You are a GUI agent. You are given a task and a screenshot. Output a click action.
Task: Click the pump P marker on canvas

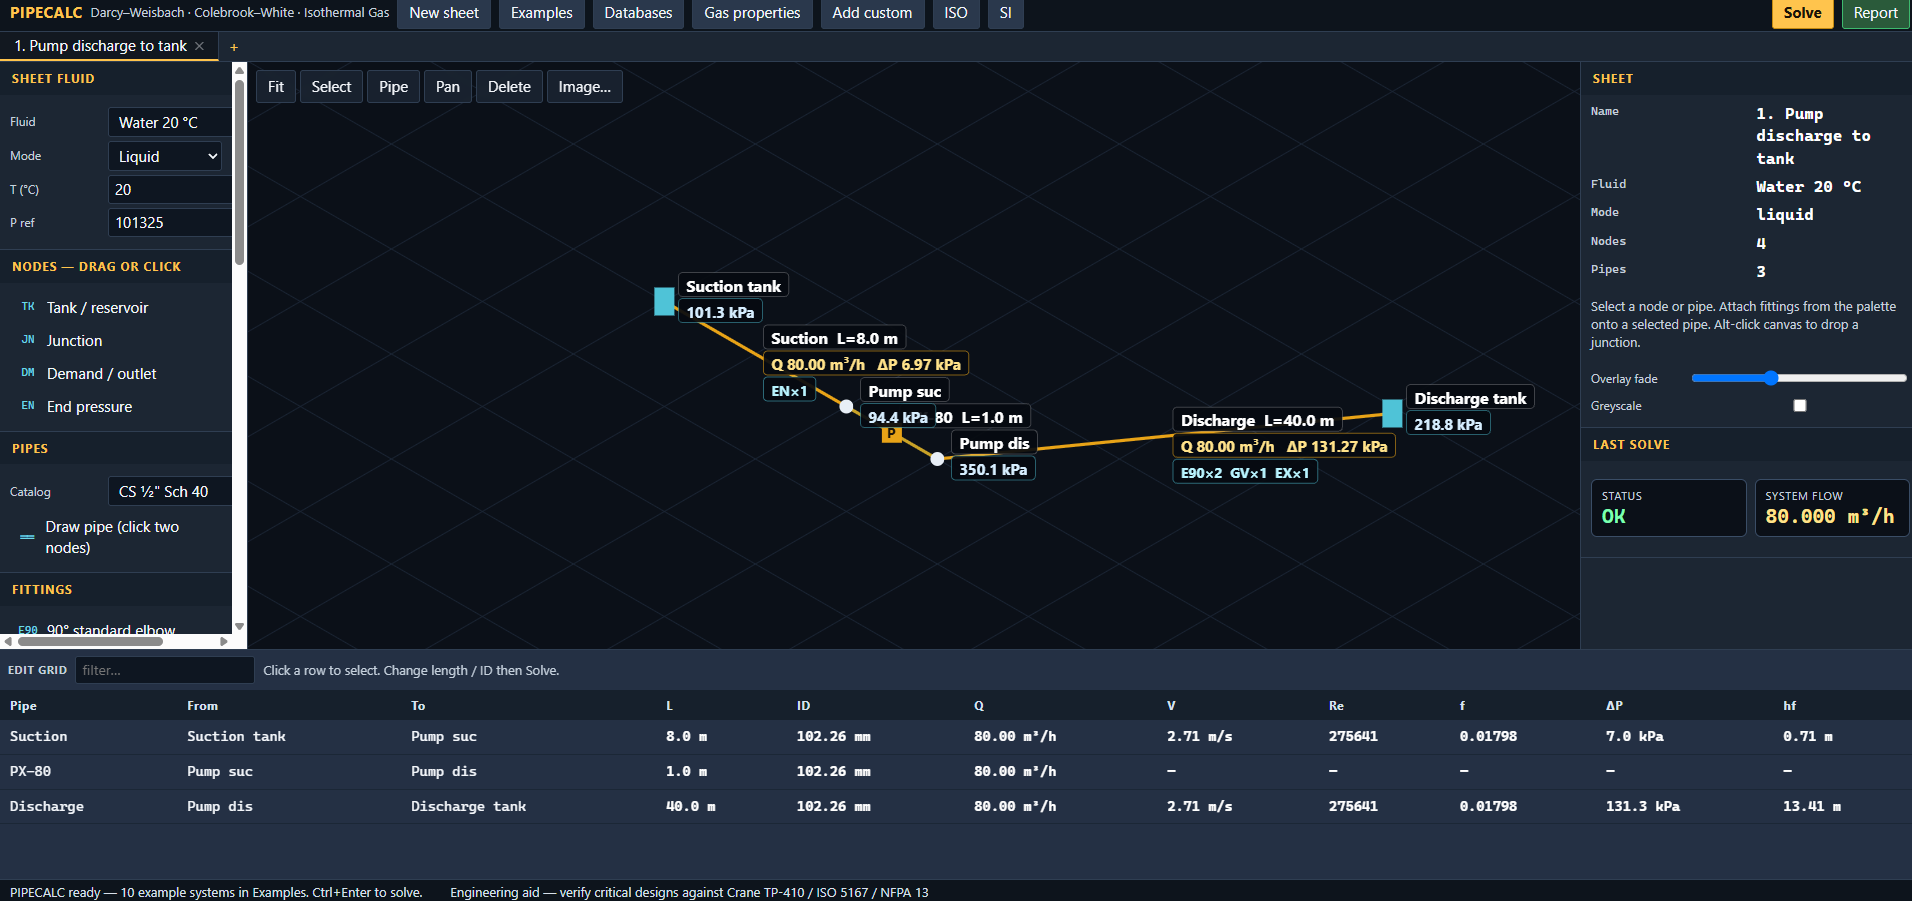pyautogui.click(x=891, y=434)
